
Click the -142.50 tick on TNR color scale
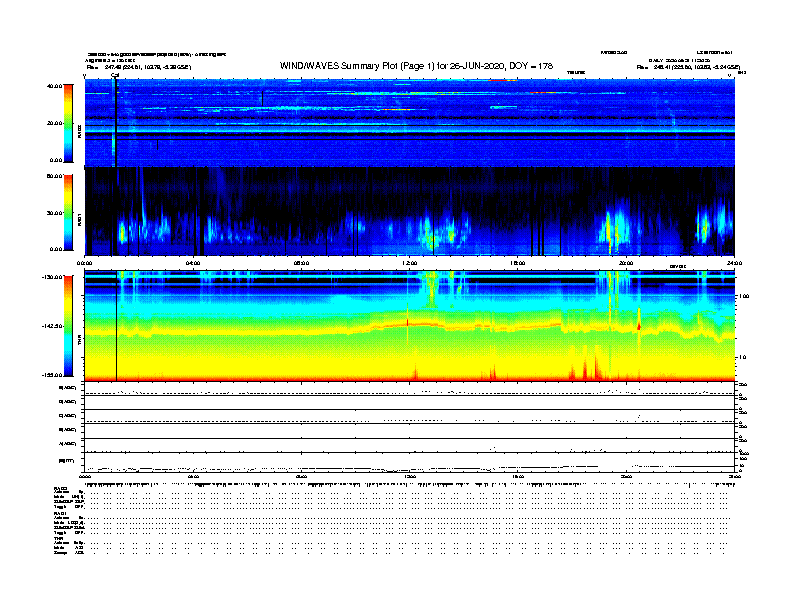click(x=53, y=326)
